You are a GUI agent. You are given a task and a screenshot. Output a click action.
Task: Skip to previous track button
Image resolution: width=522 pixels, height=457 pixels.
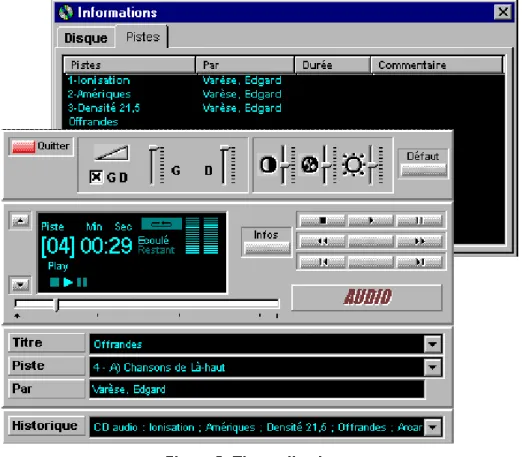pos(322,262)
